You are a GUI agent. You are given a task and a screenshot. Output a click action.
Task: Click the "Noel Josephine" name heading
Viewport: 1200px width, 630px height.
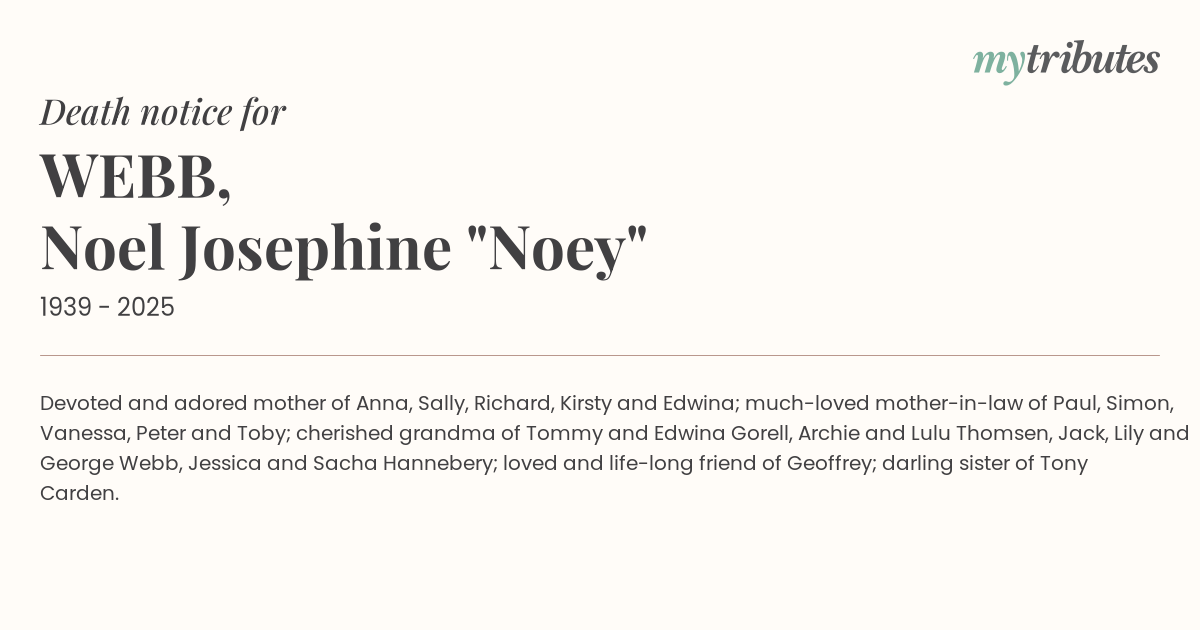[245, 249]
